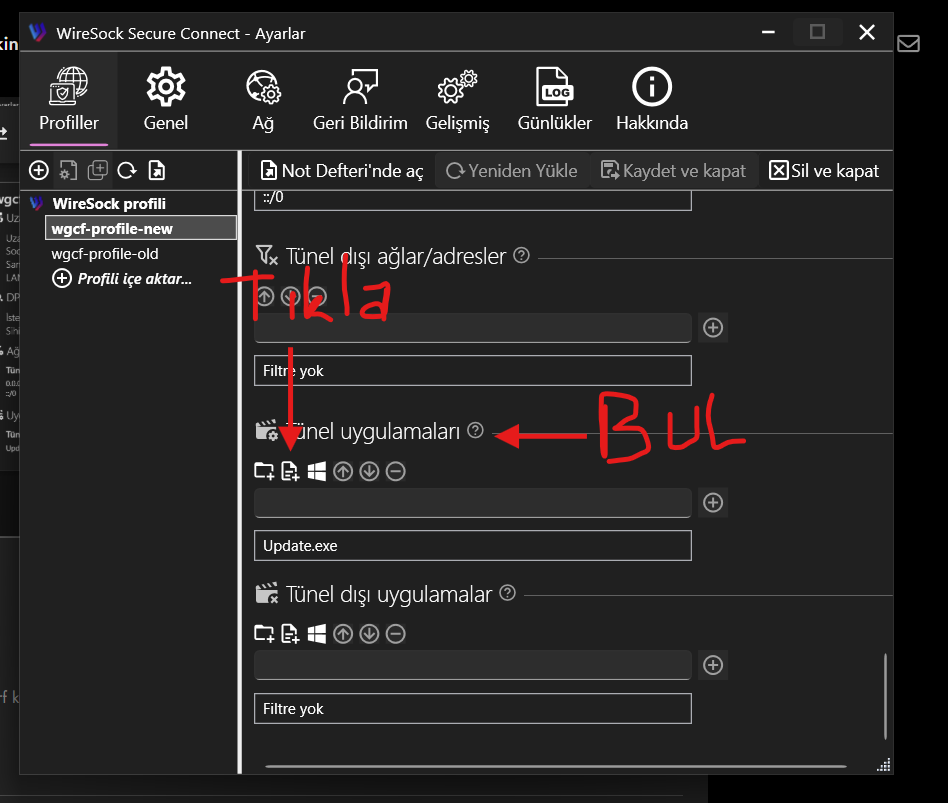Pick running Windows app for Tünel dışı uygulamalar
The height and width of the screenshot is (803, 948).
(316, 634)
